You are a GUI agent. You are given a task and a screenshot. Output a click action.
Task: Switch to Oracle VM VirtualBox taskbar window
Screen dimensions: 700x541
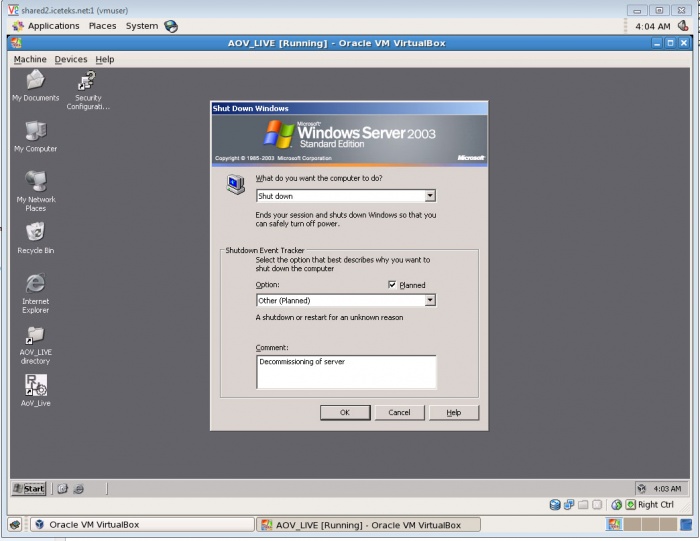click(x=142, y=524)
